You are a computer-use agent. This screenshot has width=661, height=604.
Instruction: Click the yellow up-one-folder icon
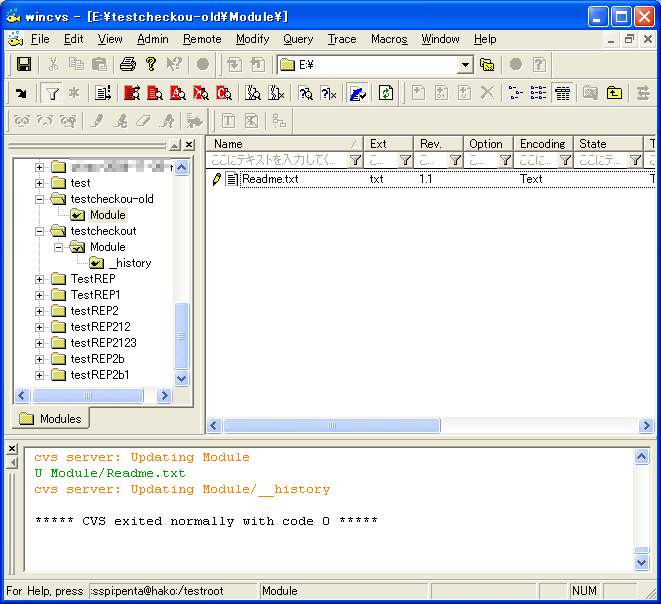pyautogui.click(x=614, y=93)
